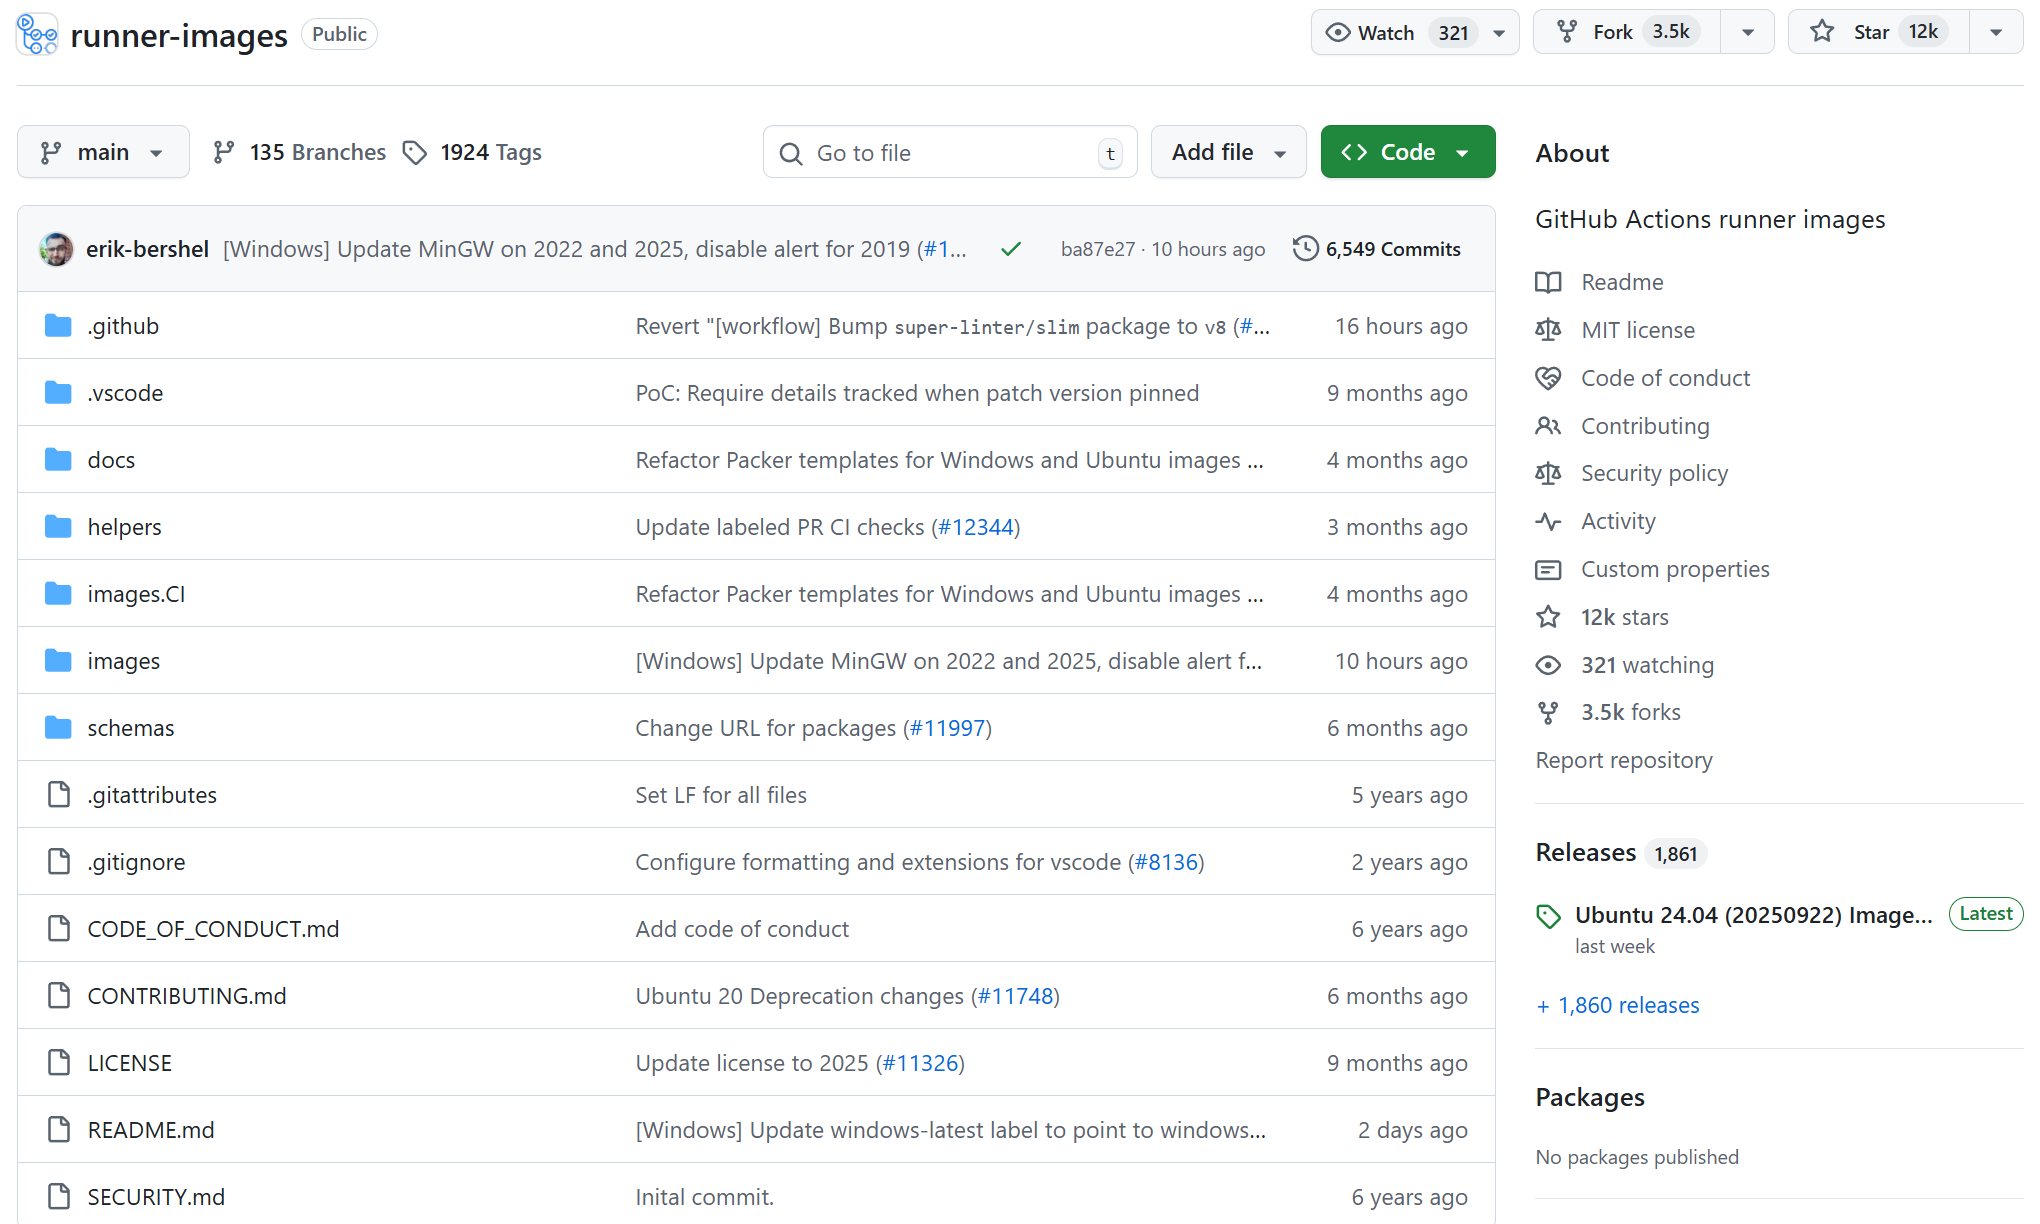Click erik-bershel's avatar thumbnail

coord(56,249)
